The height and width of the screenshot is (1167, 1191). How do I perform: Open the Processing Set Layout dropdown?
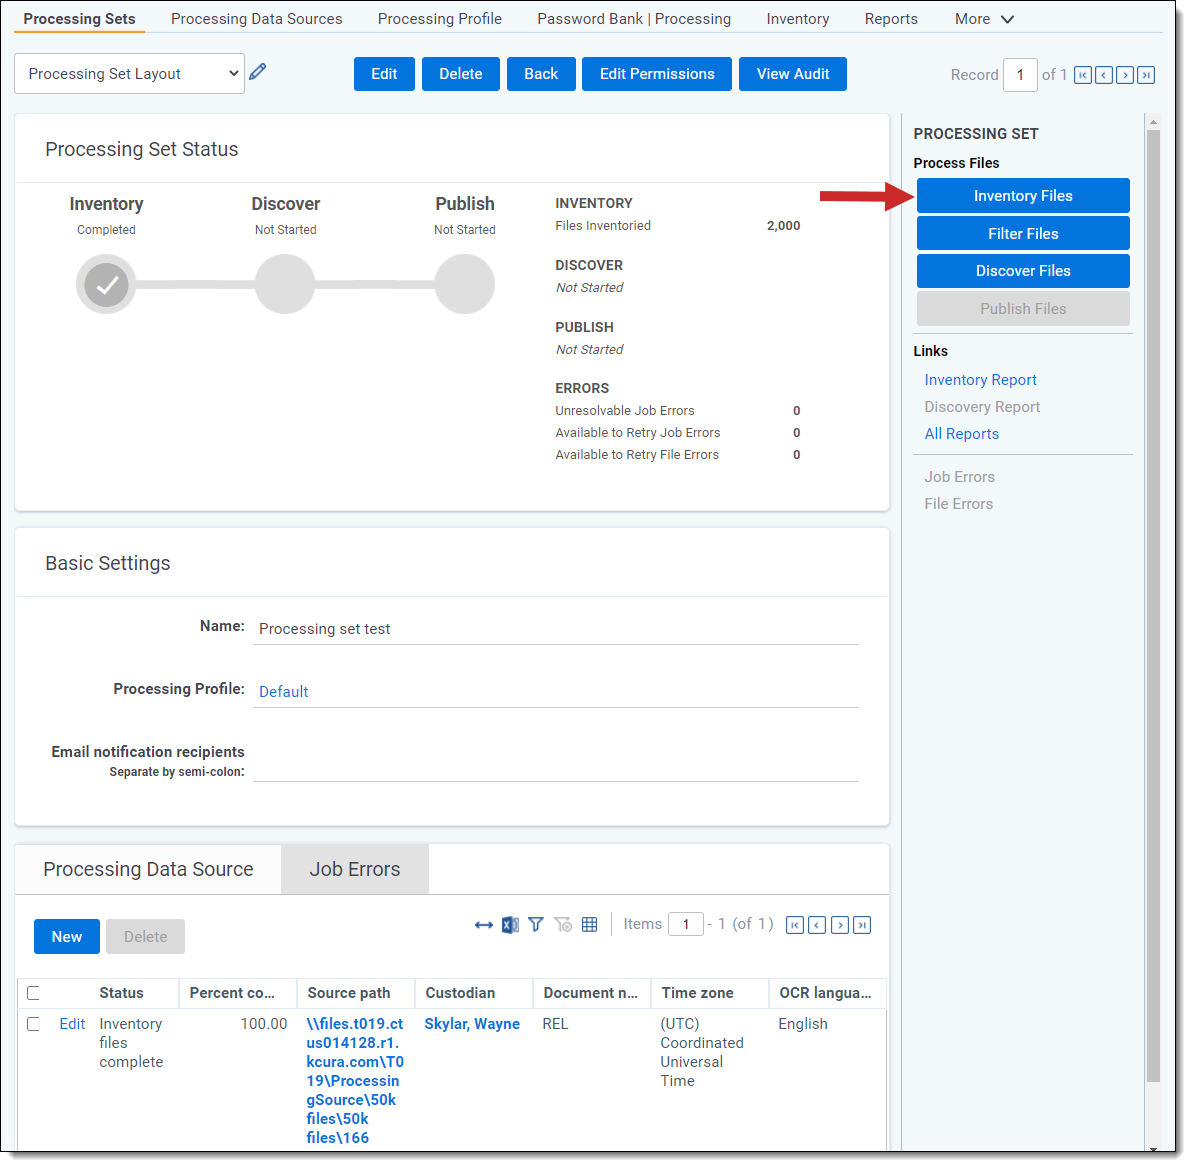click(x=129, y=74)
